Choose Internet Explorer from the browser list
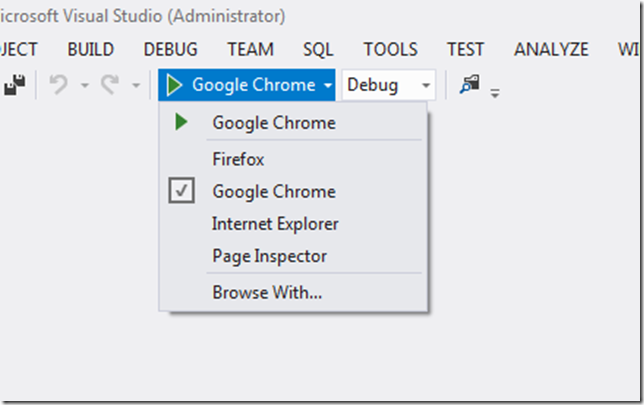This screenshot has width=644, height=405. [x=275, y=224]
